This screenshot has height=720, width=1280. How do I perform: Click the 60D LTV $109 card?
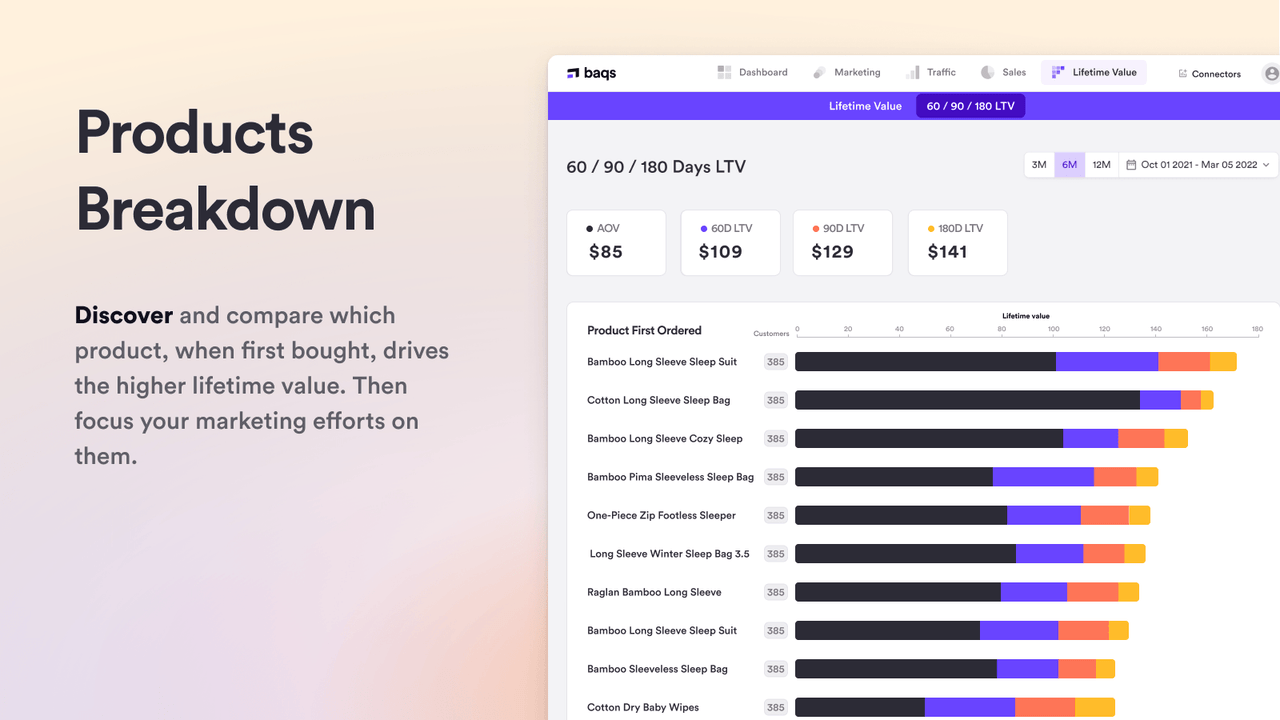(730, 242)
